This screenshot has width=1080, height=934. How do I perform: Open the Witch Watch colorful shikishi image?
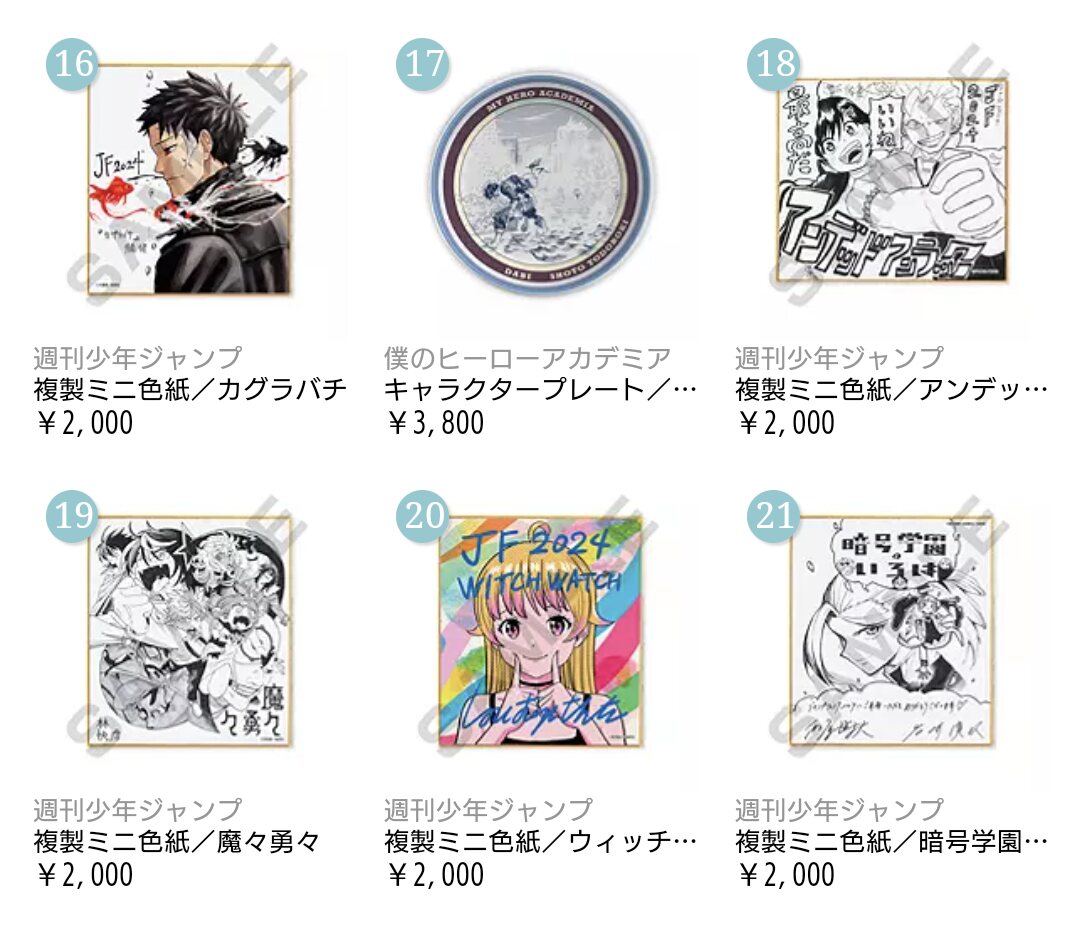coord(541,631)
